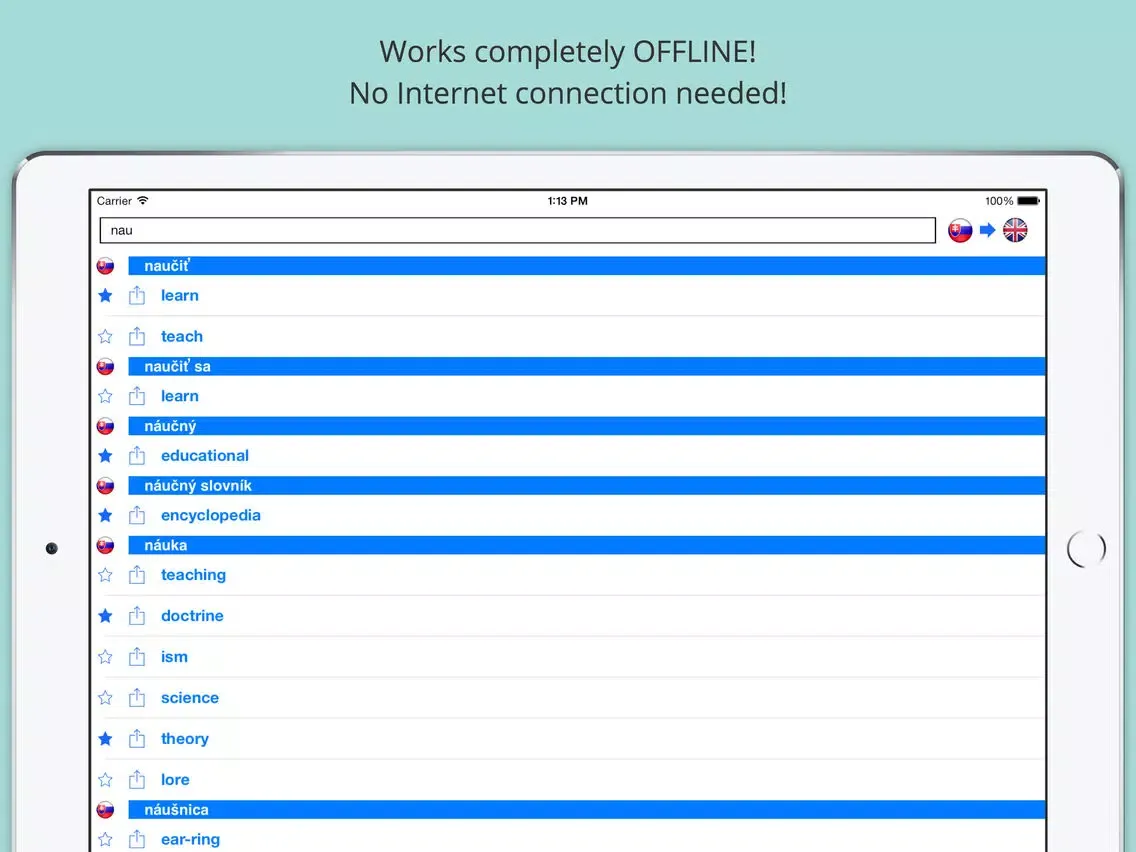
Task: Tap Slovak flag beside 'náušnica' entry
Action: tap(106, 810)
